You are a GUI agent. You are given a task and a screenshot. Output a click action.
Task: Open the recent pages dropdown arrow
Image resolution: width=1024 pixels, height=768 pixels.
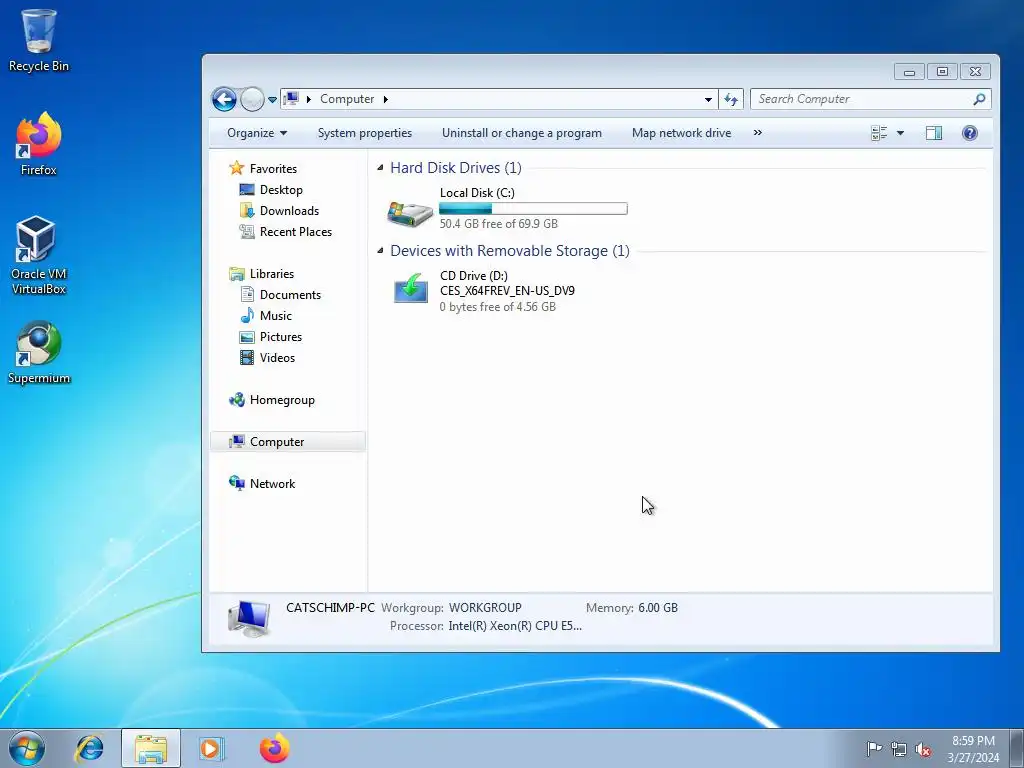point(272,99)
